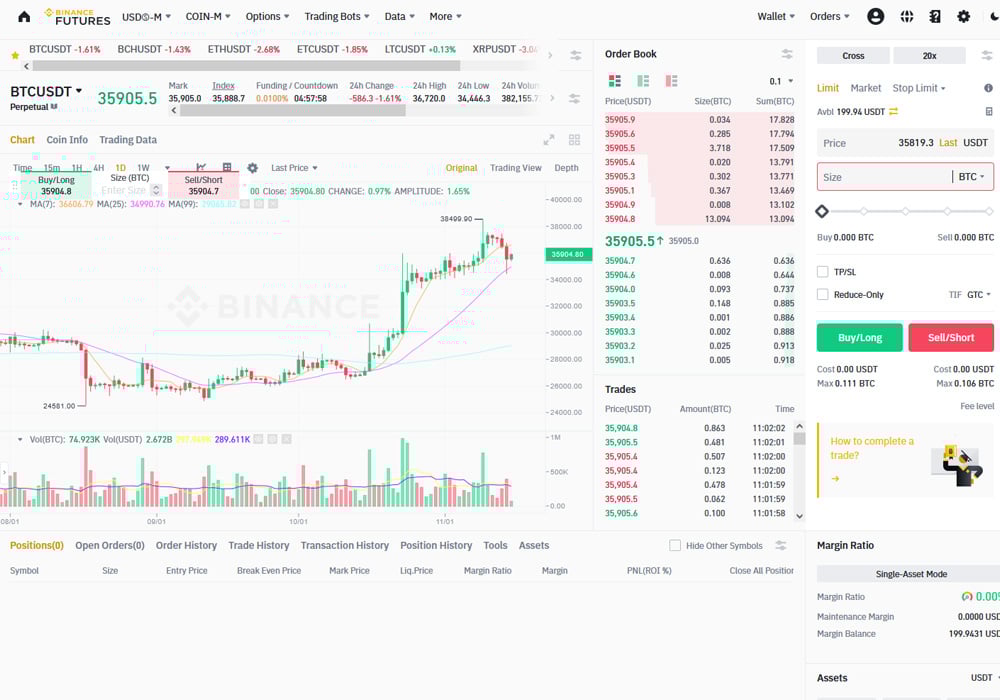Click the favorites star icon

(x=15, y=55)
